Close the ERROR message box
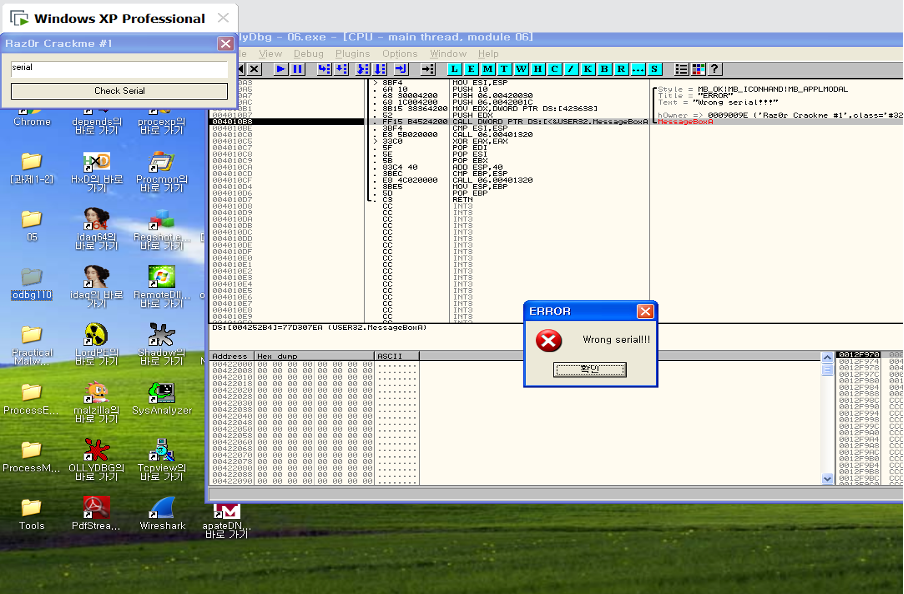 click(645, 311)
